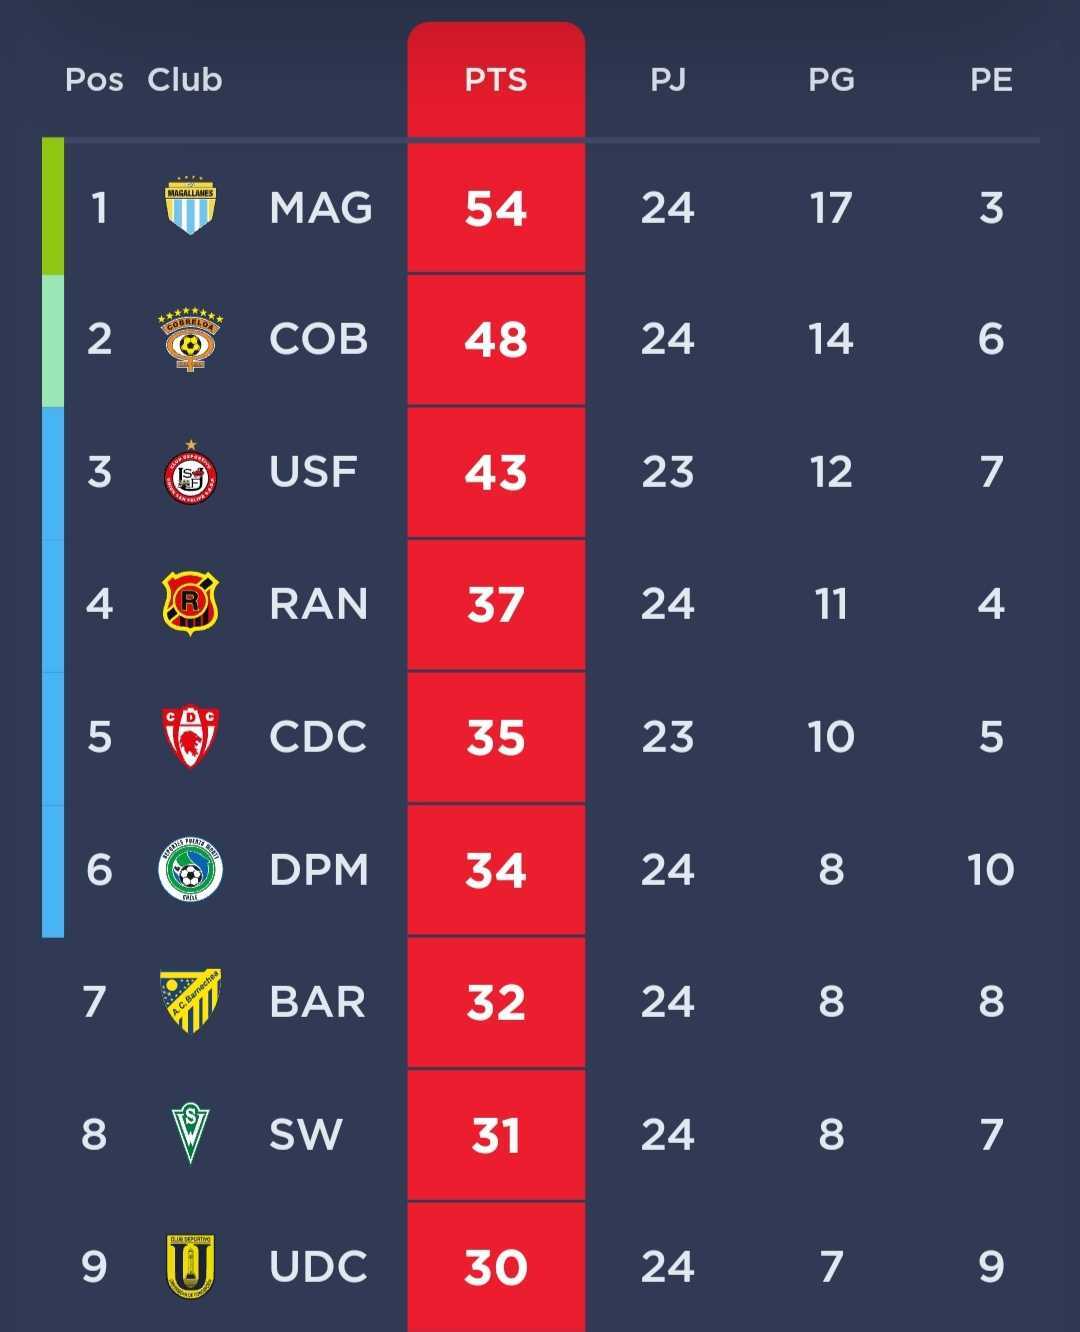Click the Santiago Wanderers green logo

(x=192, y=1133)
